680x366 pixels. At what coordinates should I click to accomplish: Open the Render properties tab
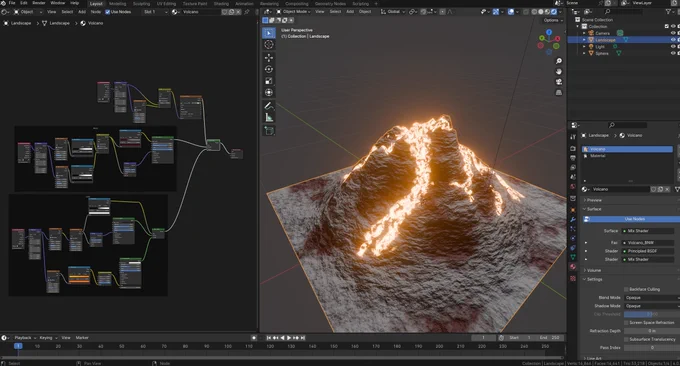tap(573, 148)
